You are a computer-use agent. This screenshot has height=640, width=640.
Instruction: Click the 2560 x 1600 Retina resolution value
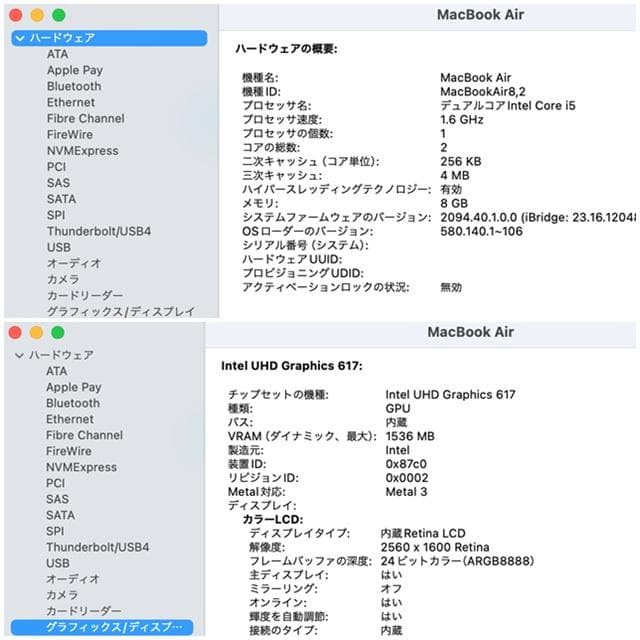pos(435,547)
